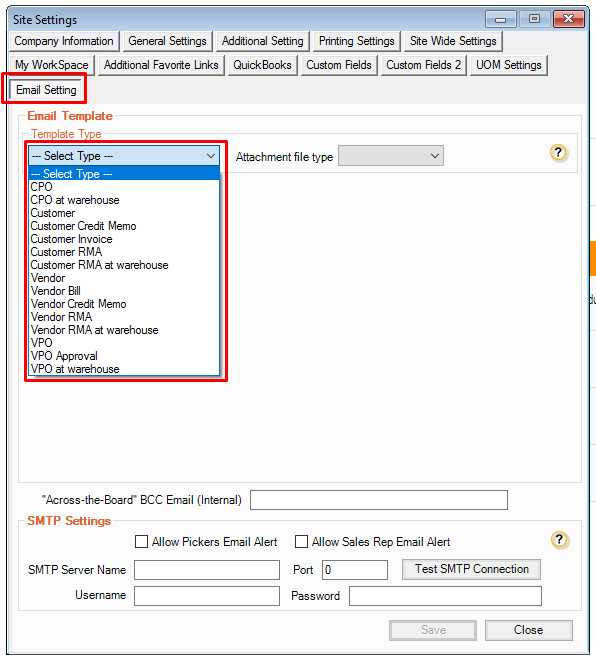Switch to the QuickBooks tab
596x661 pixels.
point(262,65)
